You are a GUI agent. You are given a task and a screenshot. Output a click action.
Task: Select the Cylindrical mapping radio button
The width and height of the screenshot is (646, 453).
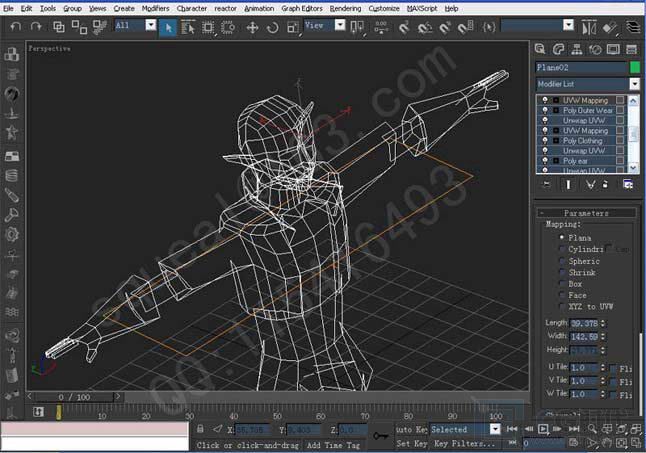(562, 249)
